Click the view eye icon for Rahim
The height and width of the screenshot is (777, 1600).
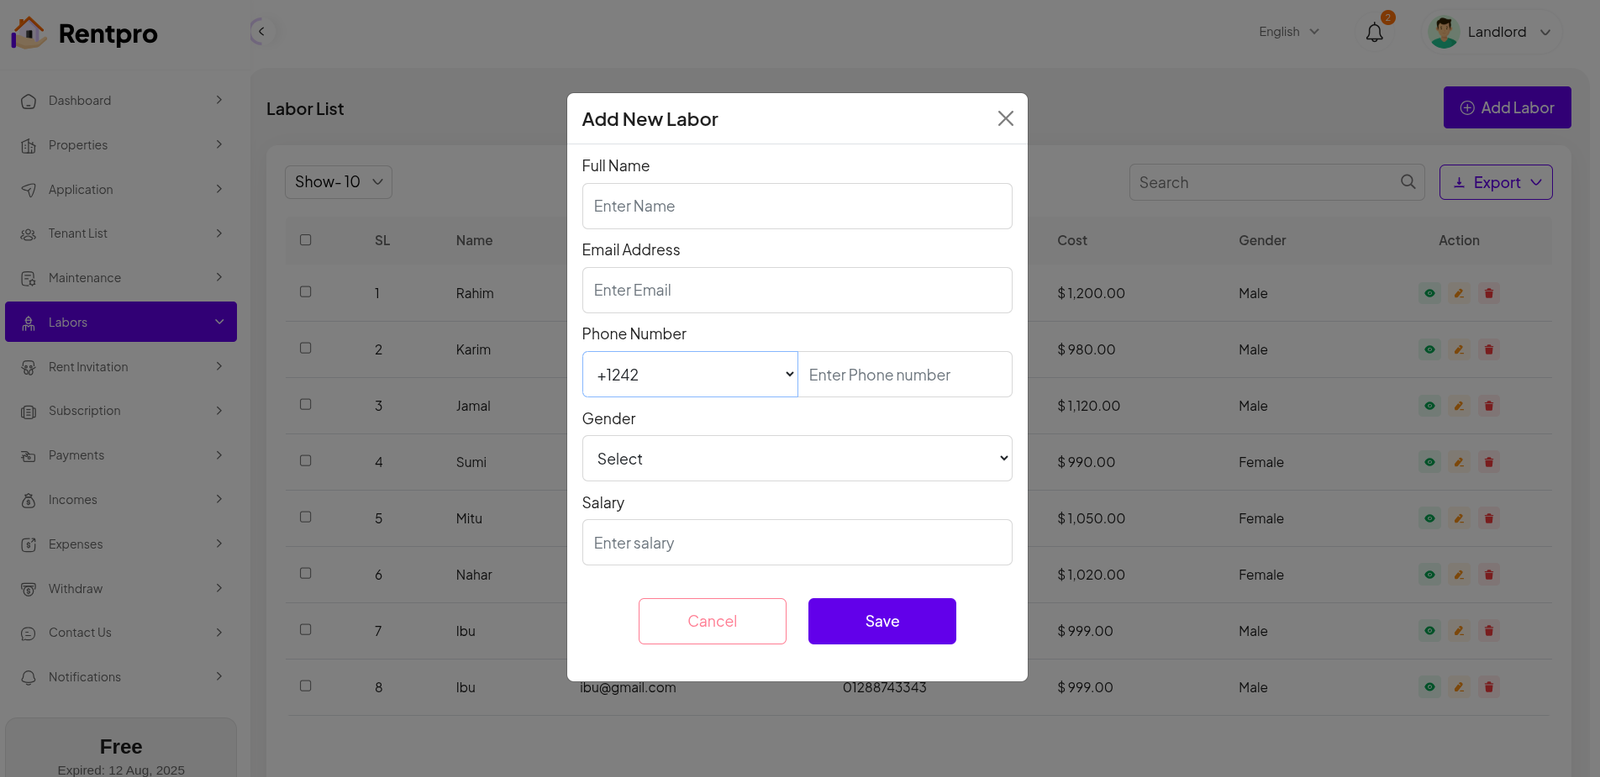point(1430,293)
